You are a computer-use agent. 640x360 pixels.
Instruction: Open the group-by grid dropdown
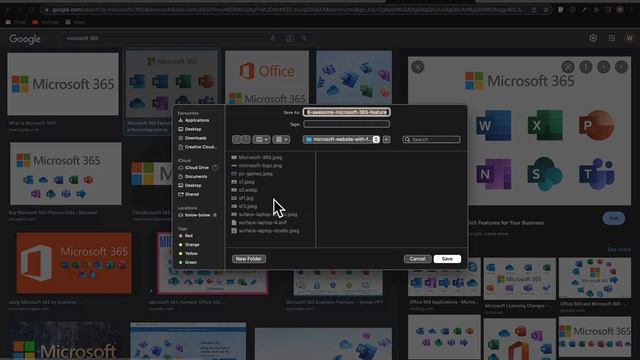281,140
